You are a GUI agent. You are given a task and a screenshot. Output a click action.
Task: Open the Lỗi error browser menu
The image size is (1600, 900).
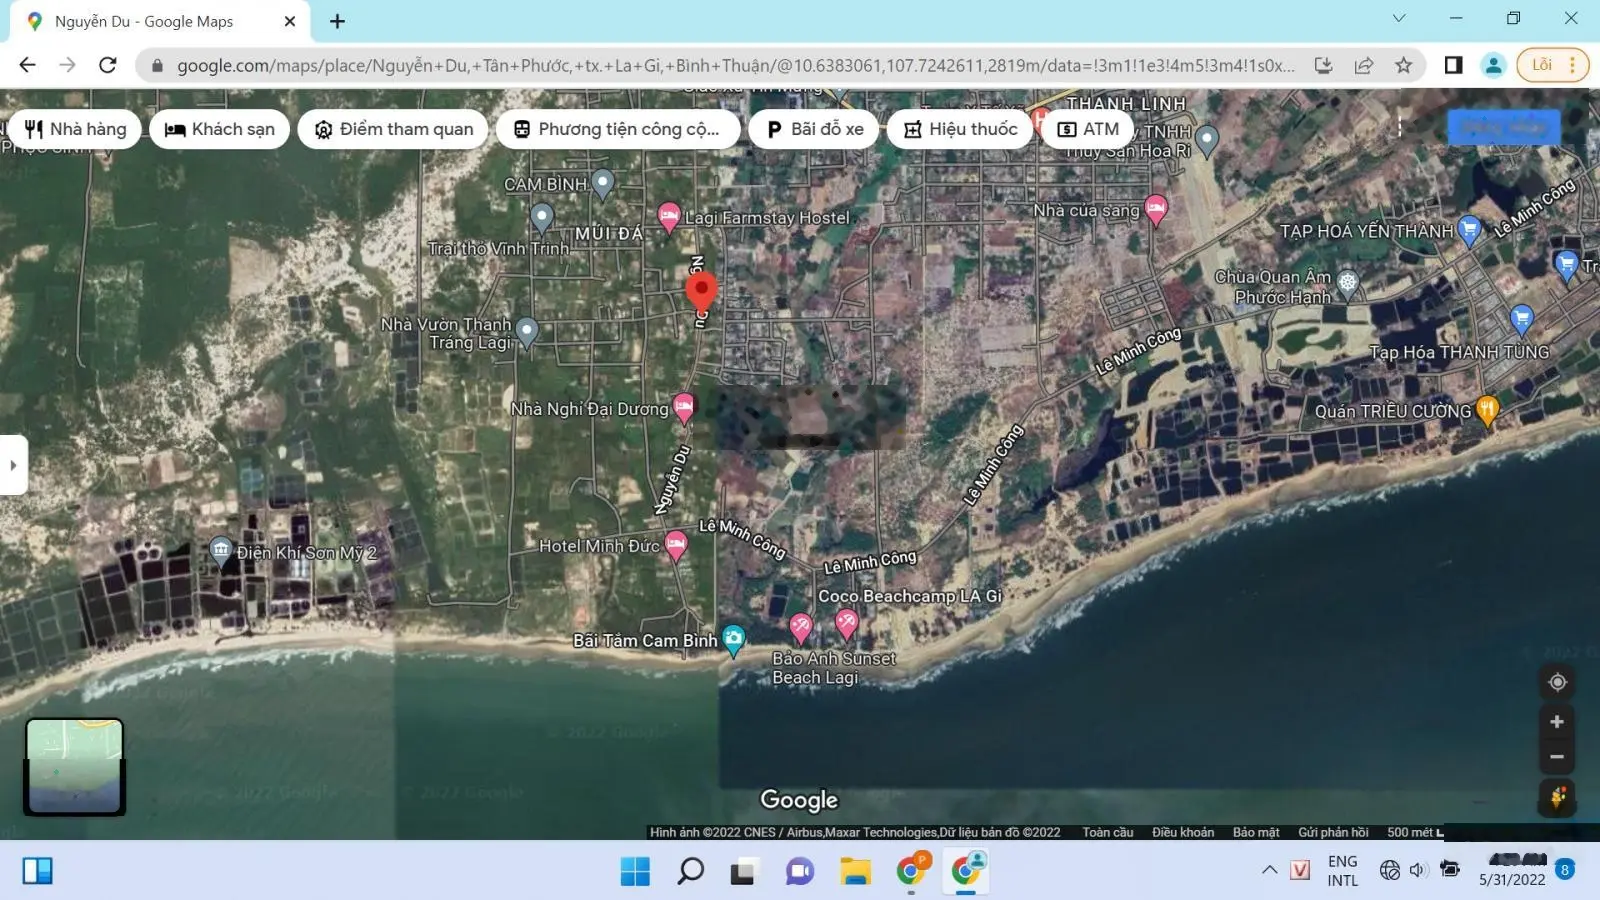[x=1553, y=65]
